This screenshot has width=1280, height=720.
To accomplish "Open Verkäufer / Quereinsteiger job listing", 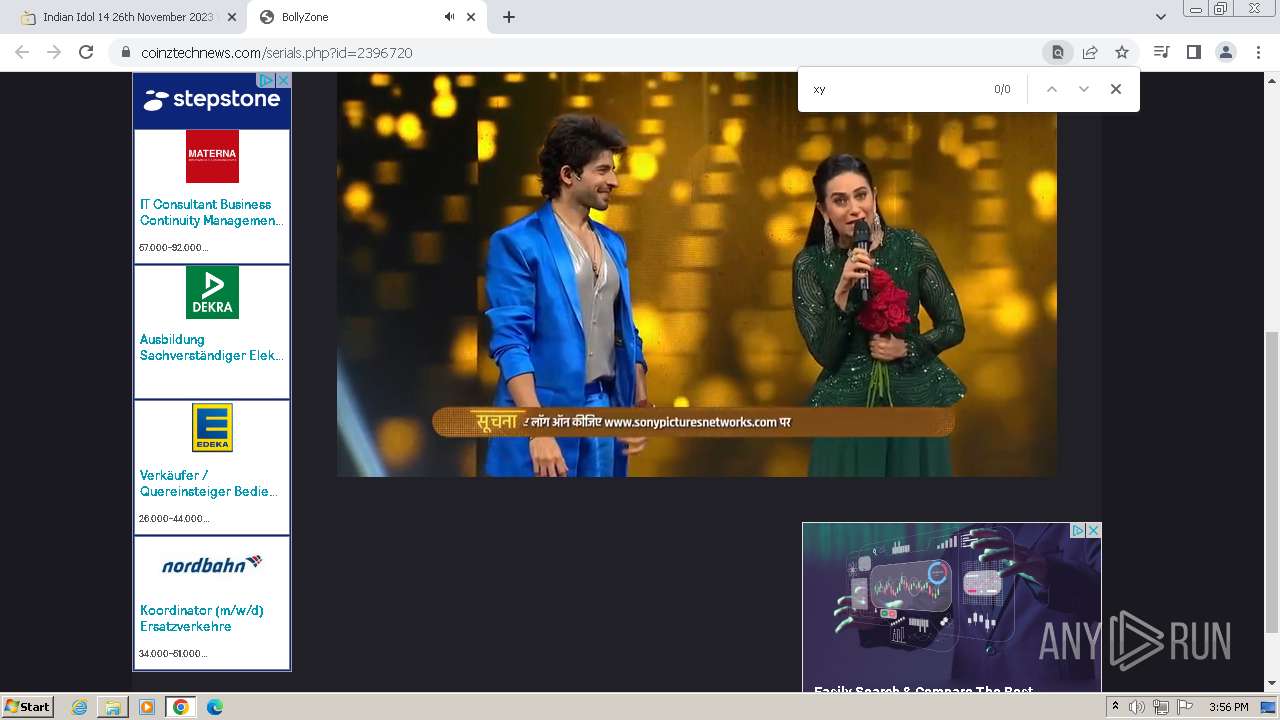I will 209,483.
